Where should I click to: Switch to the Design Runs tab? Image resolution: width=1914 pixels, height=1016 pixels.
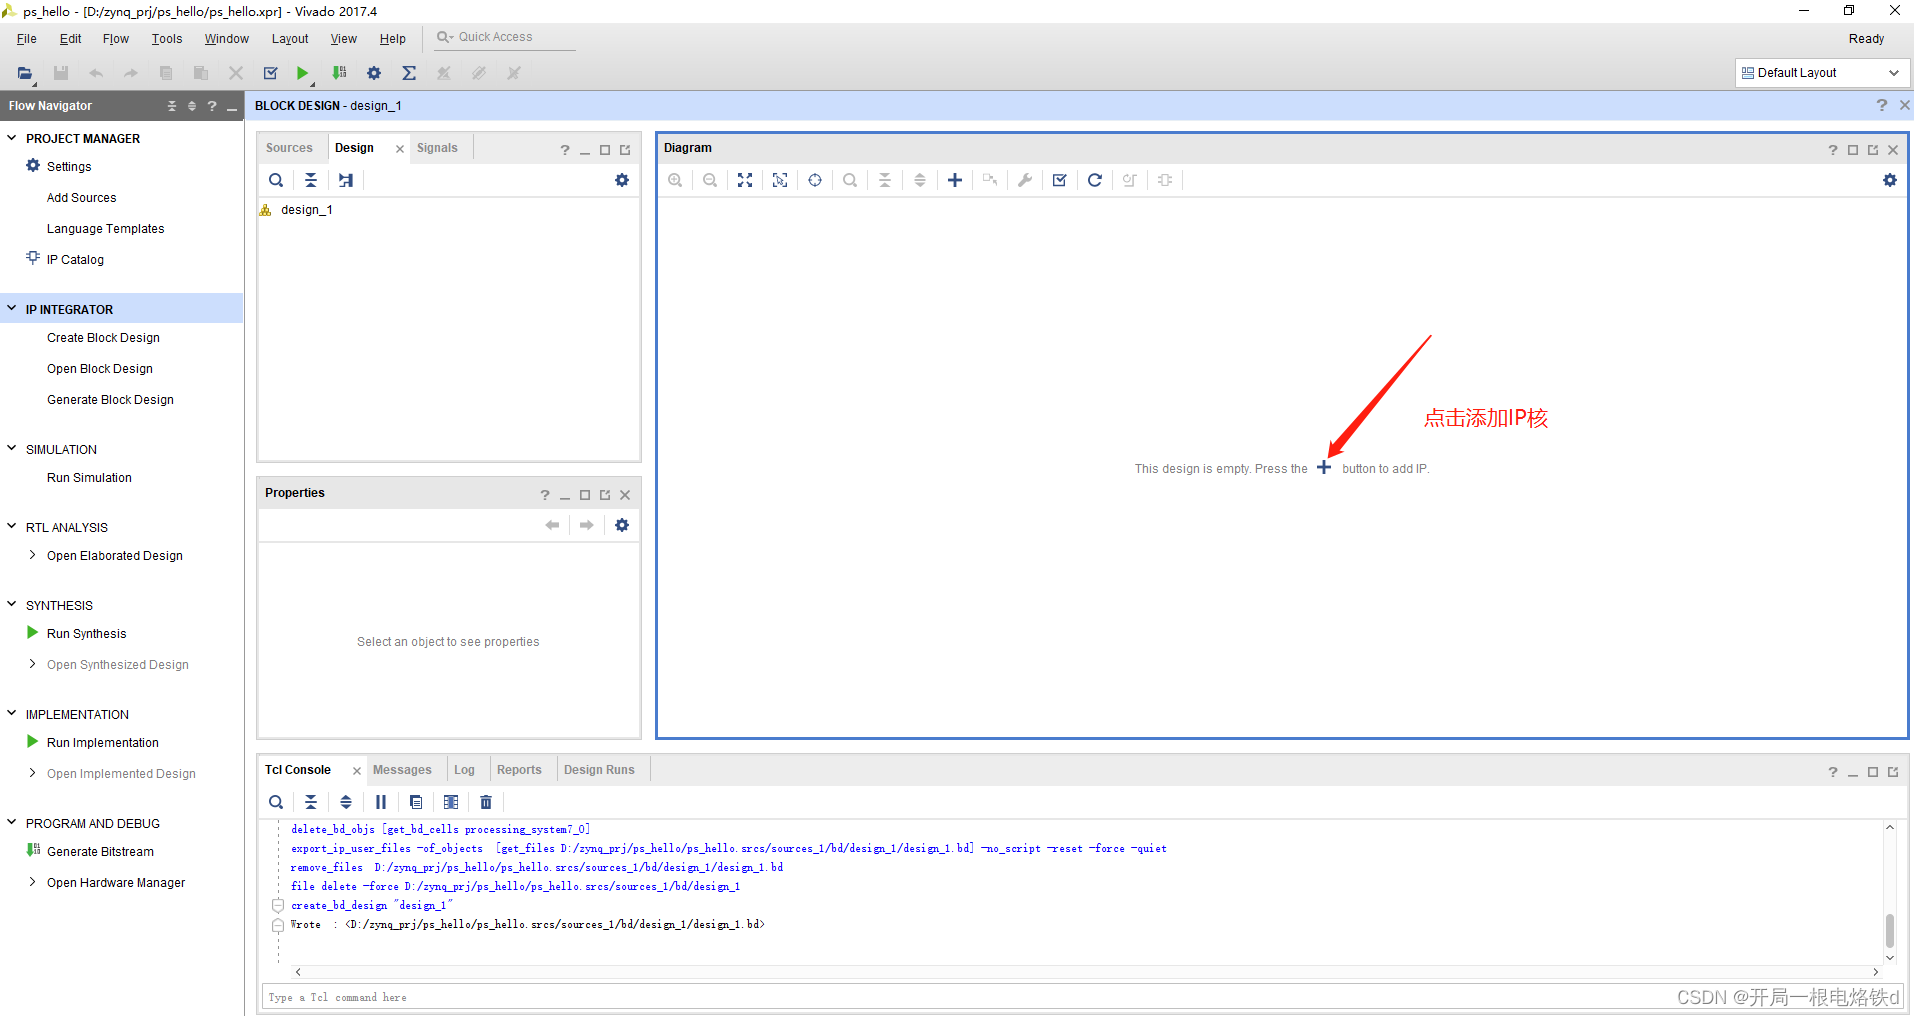click(599, 770)
